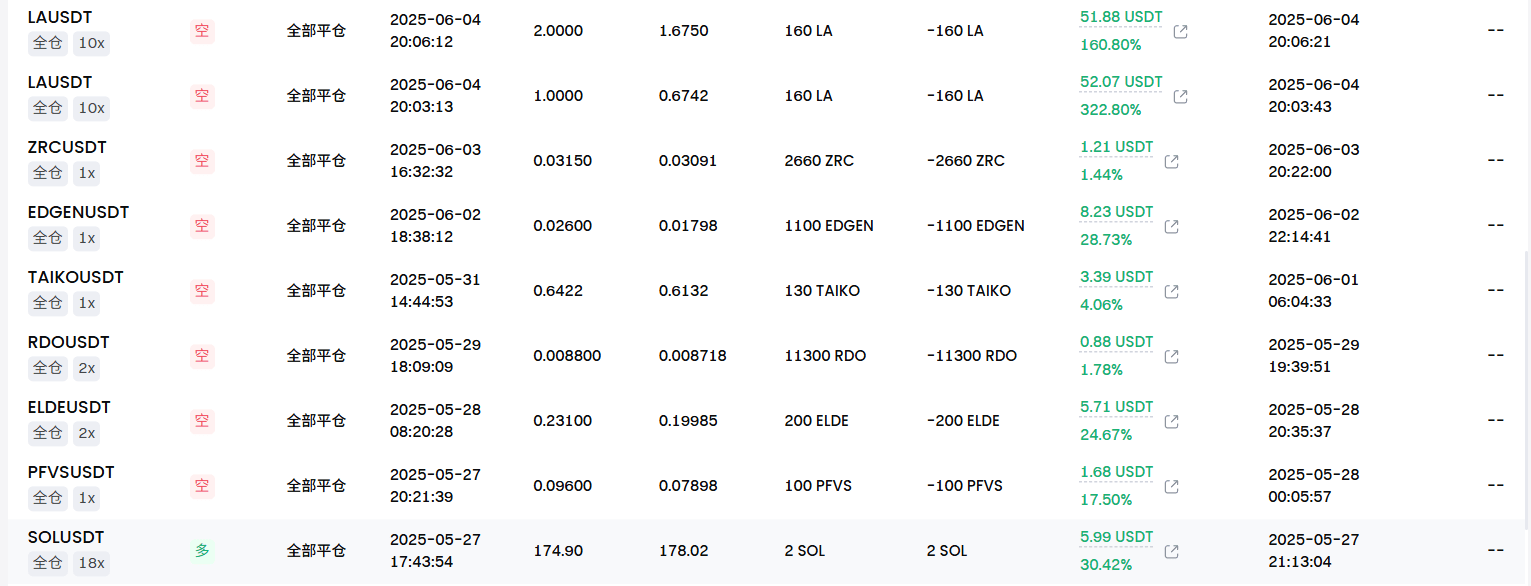The image size is (1531, 586).
Task: Click the 全仓 tag under TAIKOUSDT
Action: (48, 303)
